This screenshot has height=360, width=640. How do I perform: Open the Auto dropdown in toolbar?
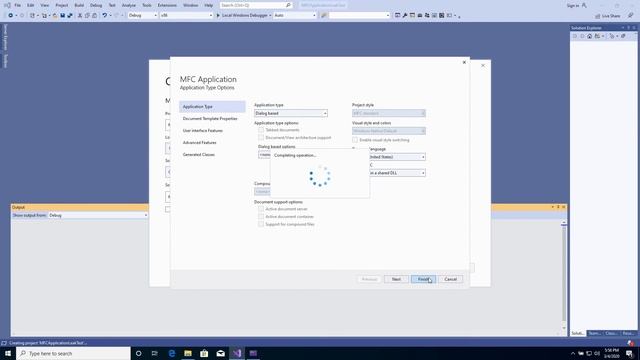coord(294,16)
